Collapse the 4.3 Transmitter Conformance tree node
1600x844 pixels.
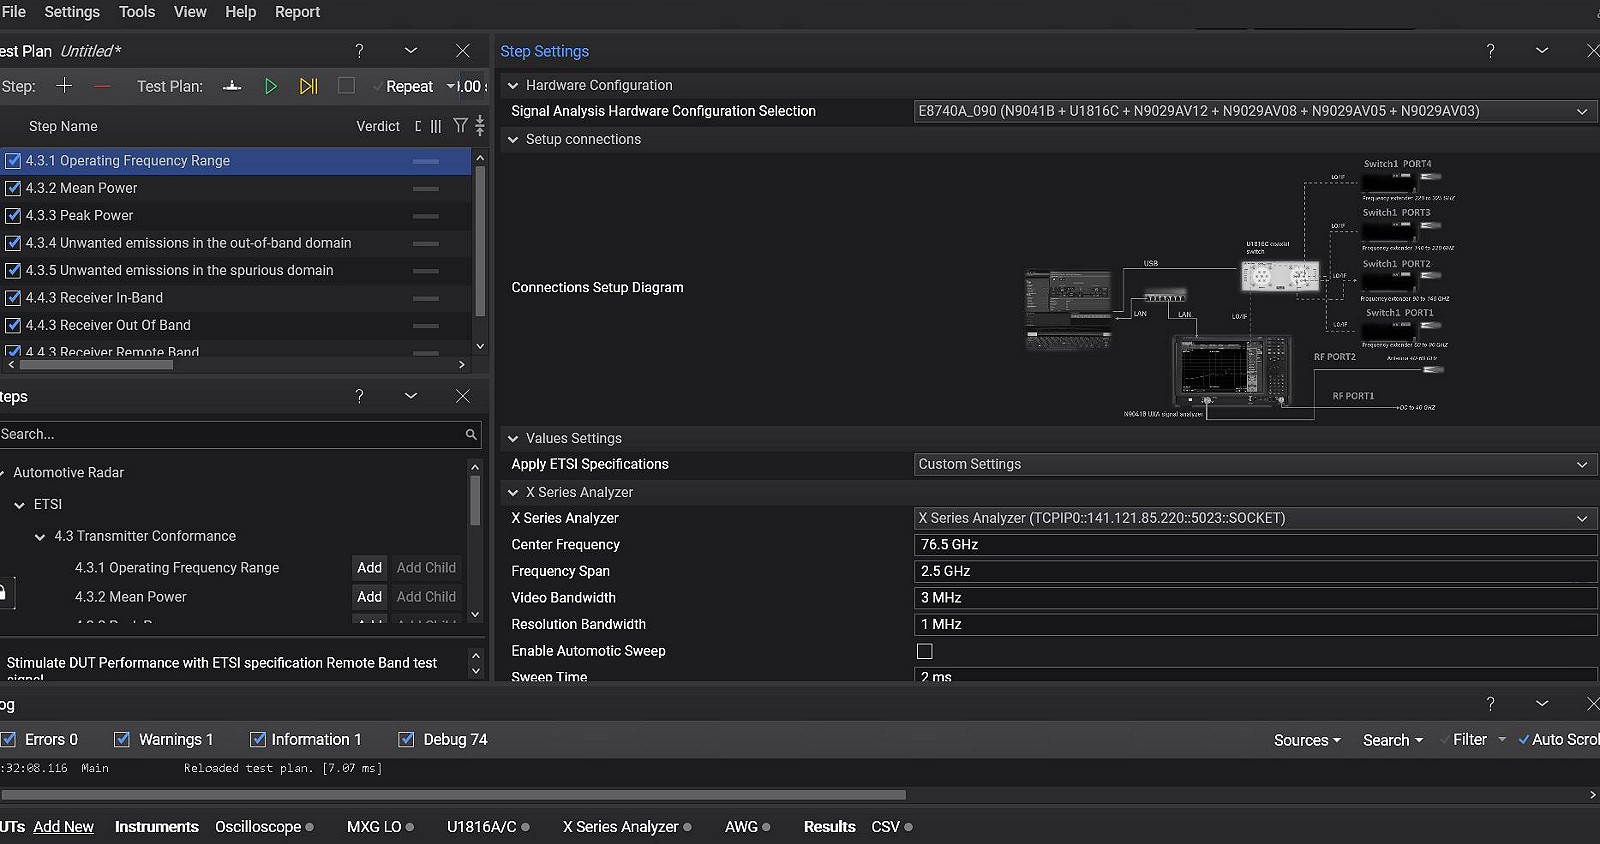[x=40, y=537]
